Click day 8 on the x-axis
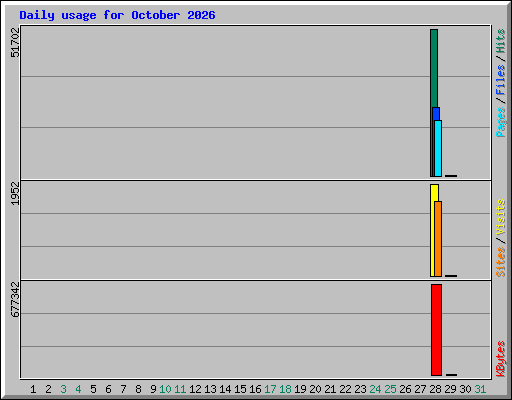Image resolution: width=512 pixels, height=400 pixels. click(x=138, y=389)
